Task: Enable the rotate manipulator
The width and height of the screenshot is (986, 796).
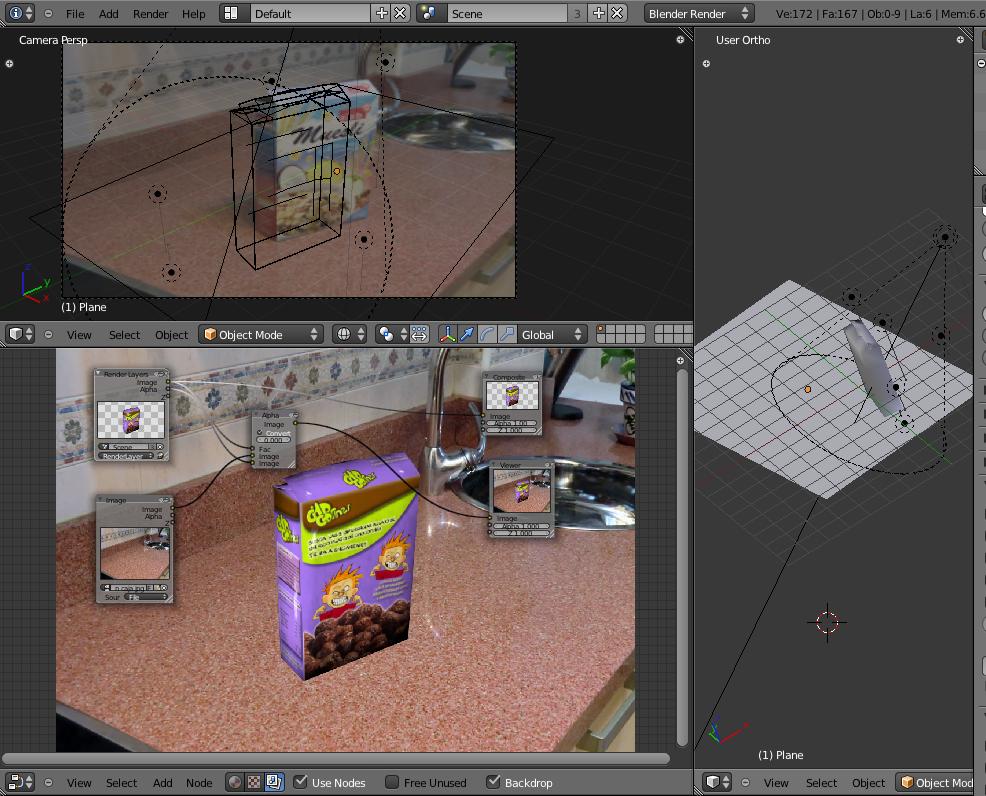Action: [x=487, y=334]
